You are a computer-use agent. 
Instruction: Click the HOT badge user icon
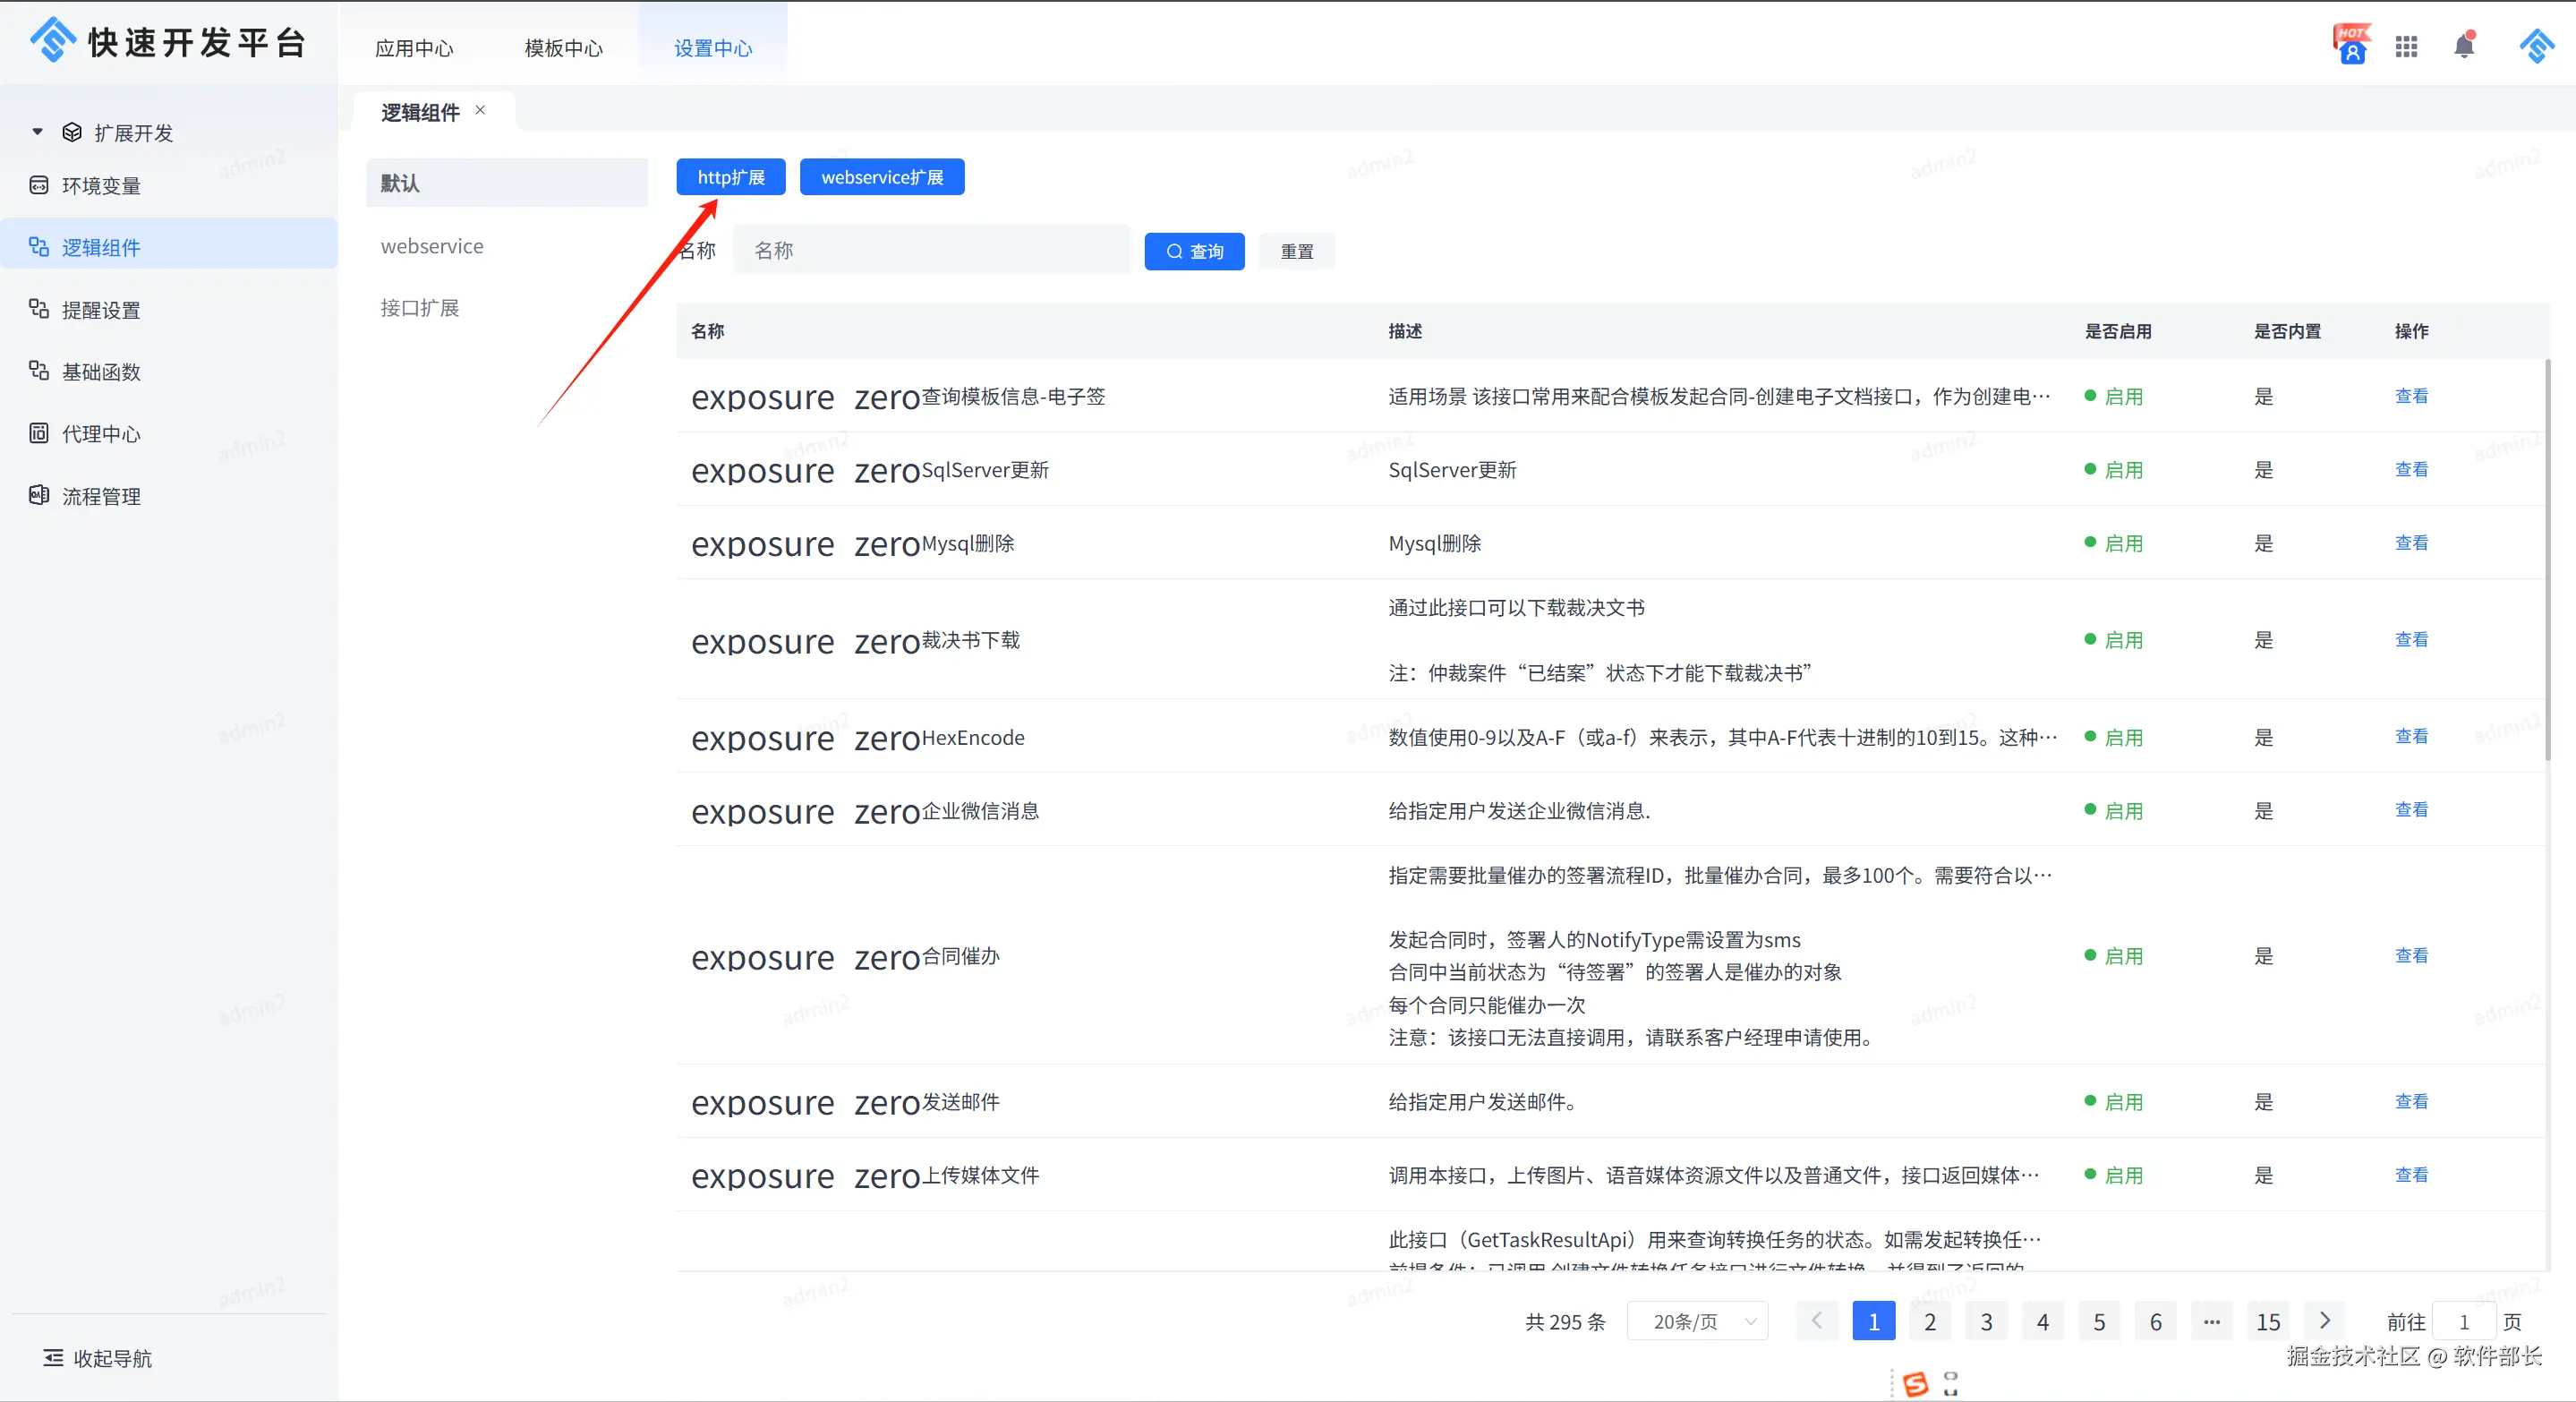click(2352, 46)
